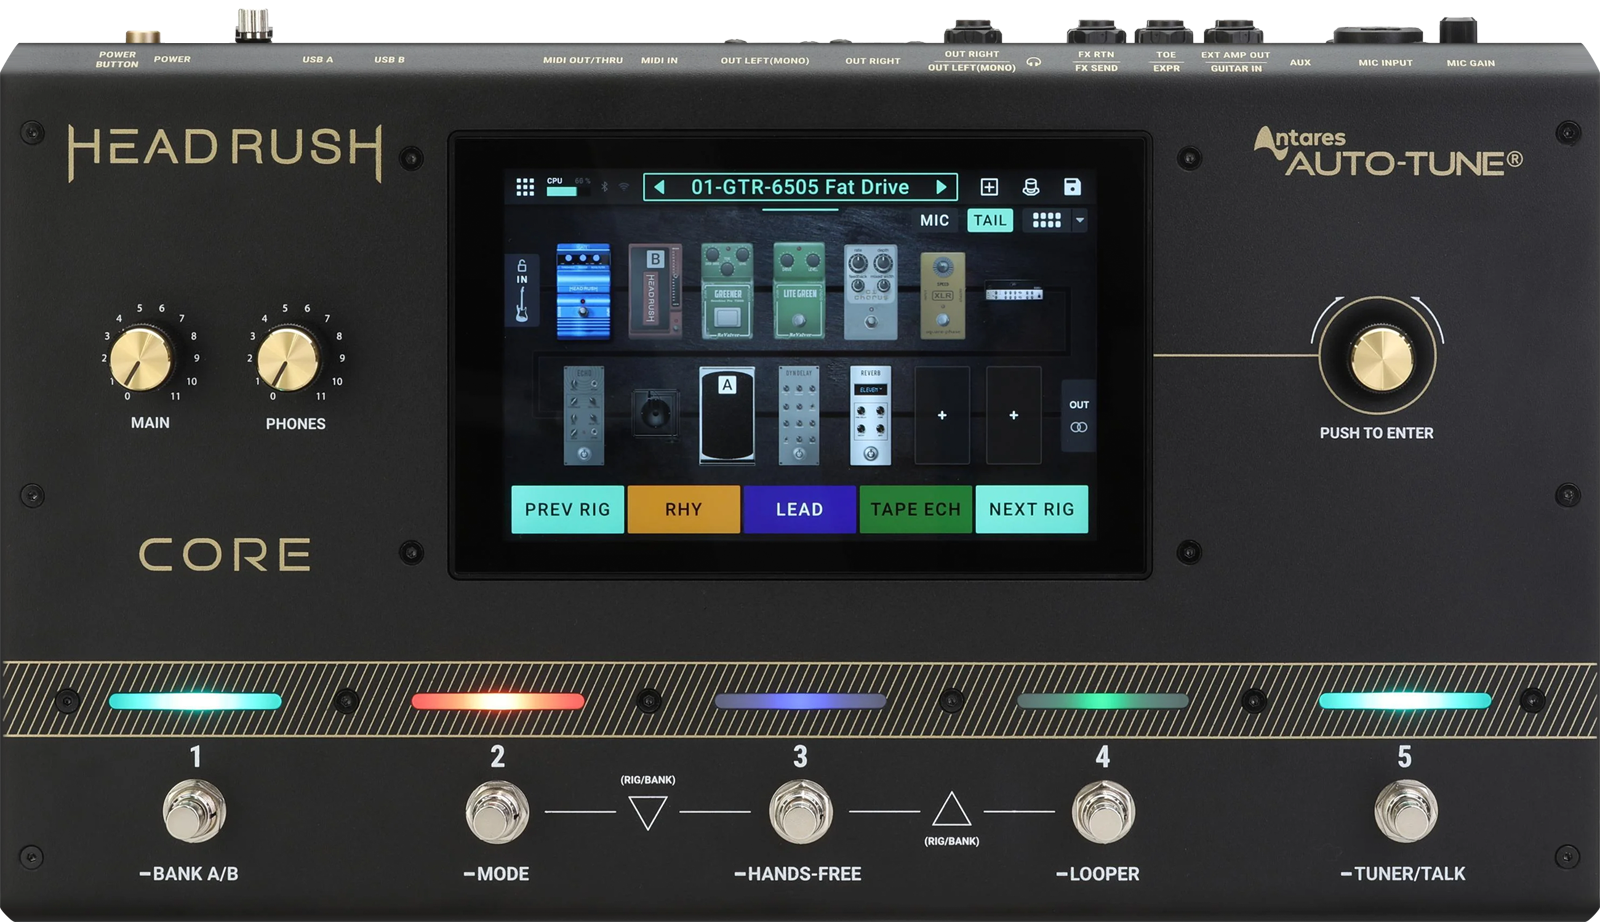Viewport: 1600px width, 922px height.
Task: Tap the add new rig plus-box icon
Action: pyautogui.click(x=989, y=187)
